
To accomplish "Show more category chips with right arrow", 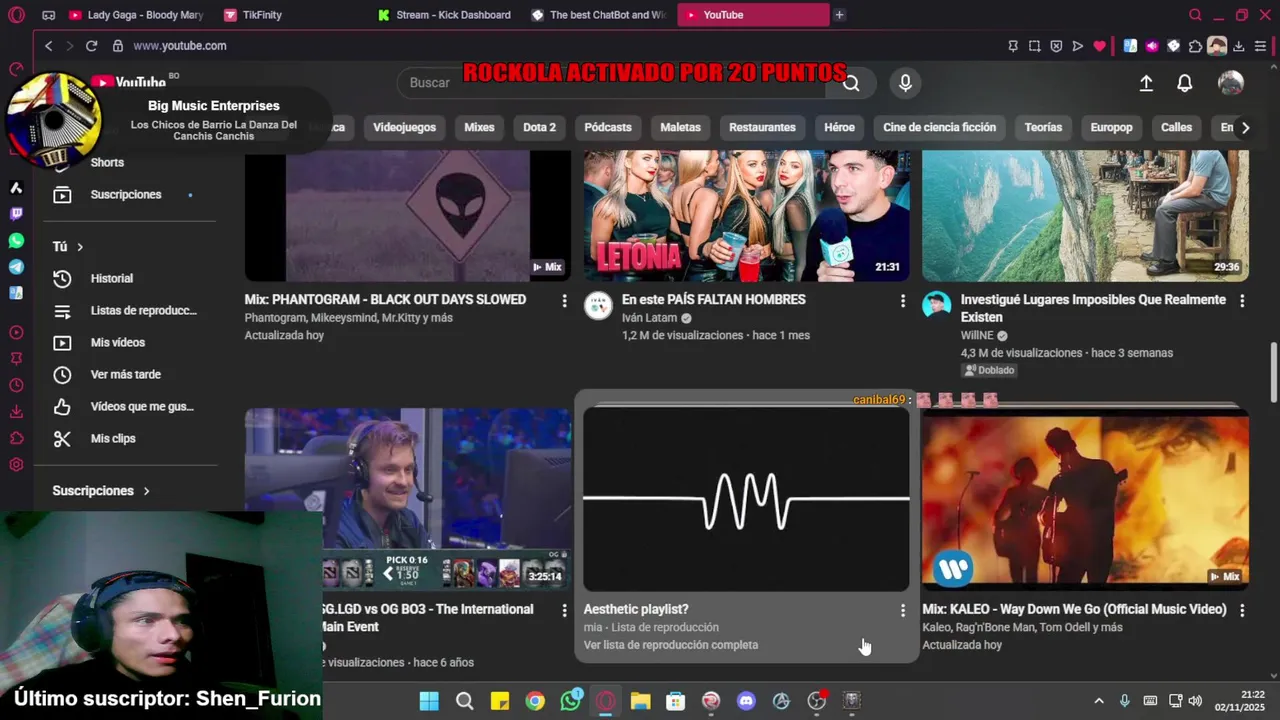I will click(1245, 128).
